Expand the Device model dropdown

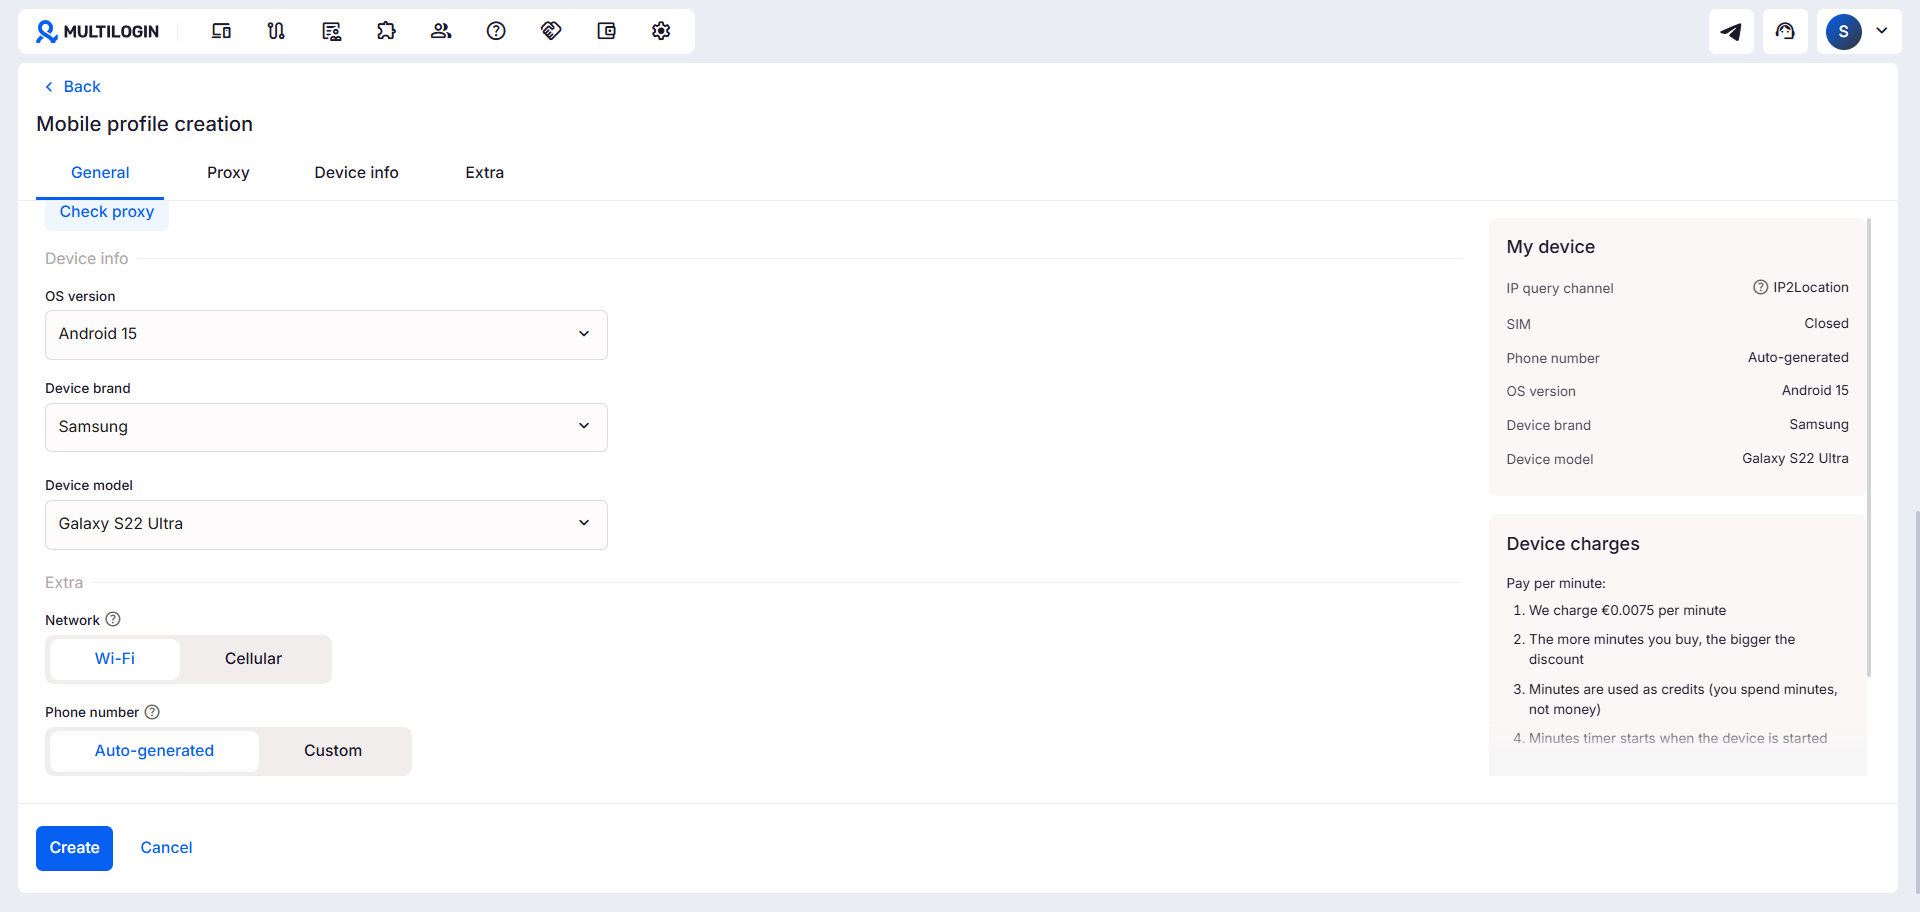326,524
